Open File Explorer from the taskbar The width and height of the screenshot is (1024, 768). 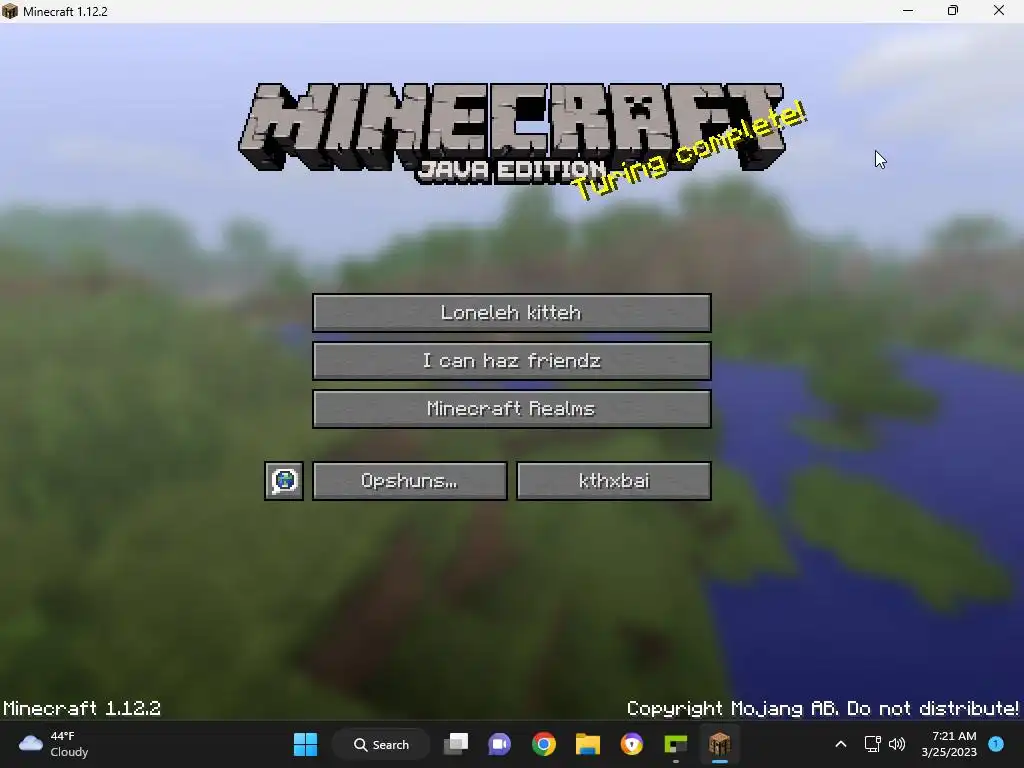click(588, 744)
